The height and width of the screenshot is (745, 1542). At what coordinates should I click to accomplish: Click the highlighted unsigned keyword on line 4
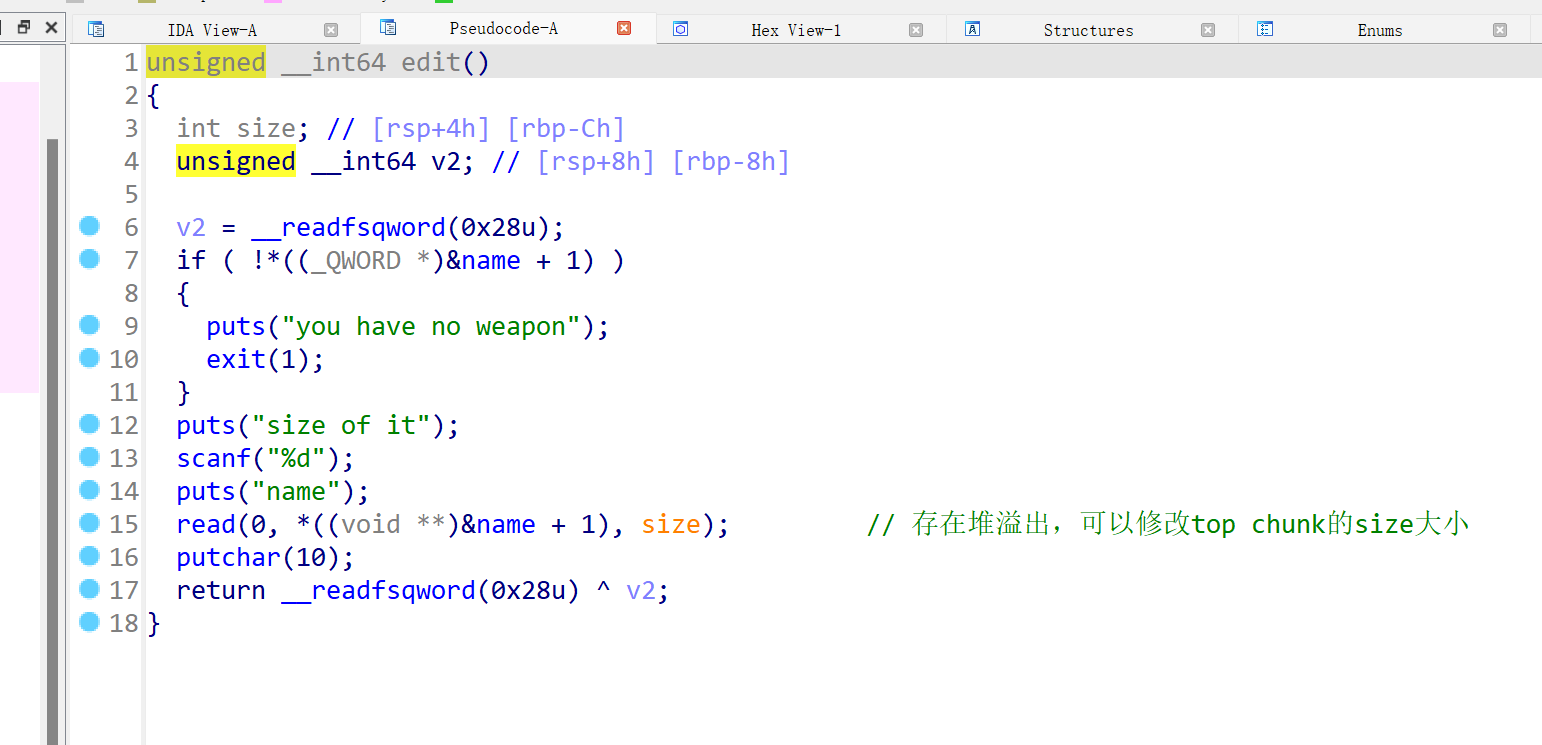[x=235, y=161]
